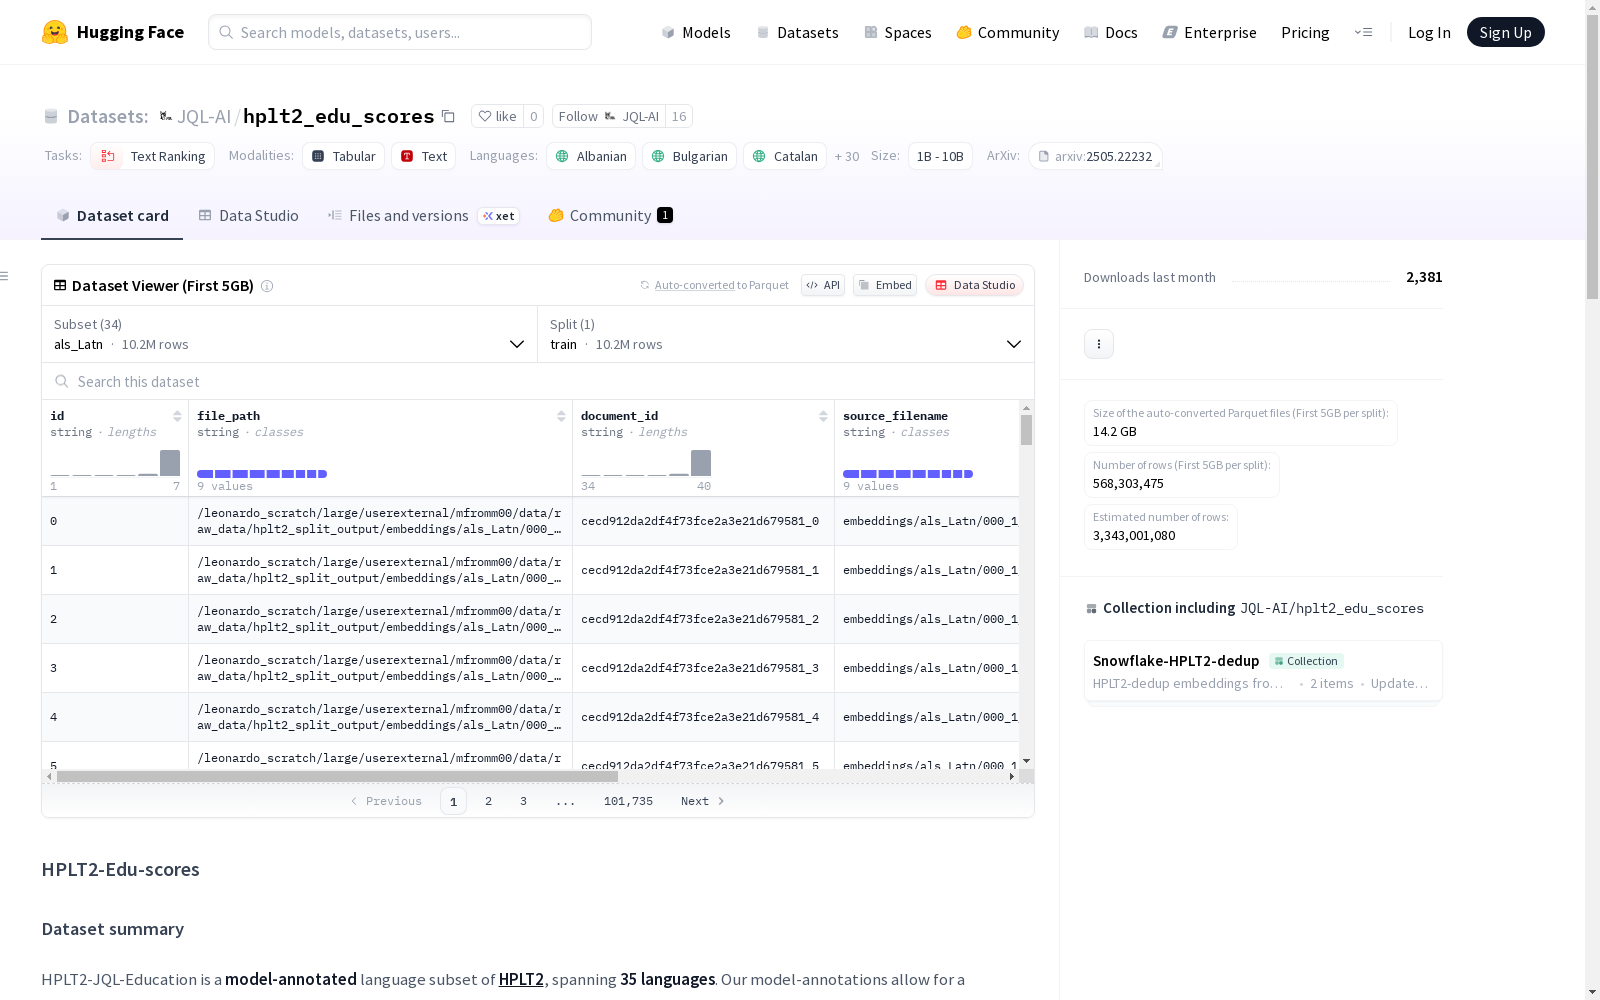Click the Dataset Viewer info icon
1600x1000 pixels.
(x=267, y=286)
